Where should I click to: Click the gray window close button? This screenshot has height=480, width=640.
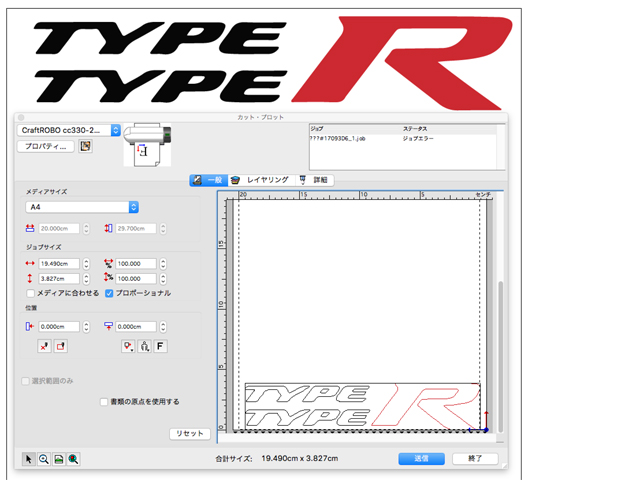(21, 118)
